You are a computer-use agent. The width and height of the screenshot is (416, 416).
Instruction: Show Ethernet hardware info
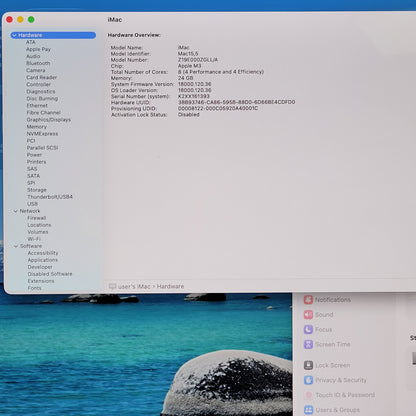(37, 105)
